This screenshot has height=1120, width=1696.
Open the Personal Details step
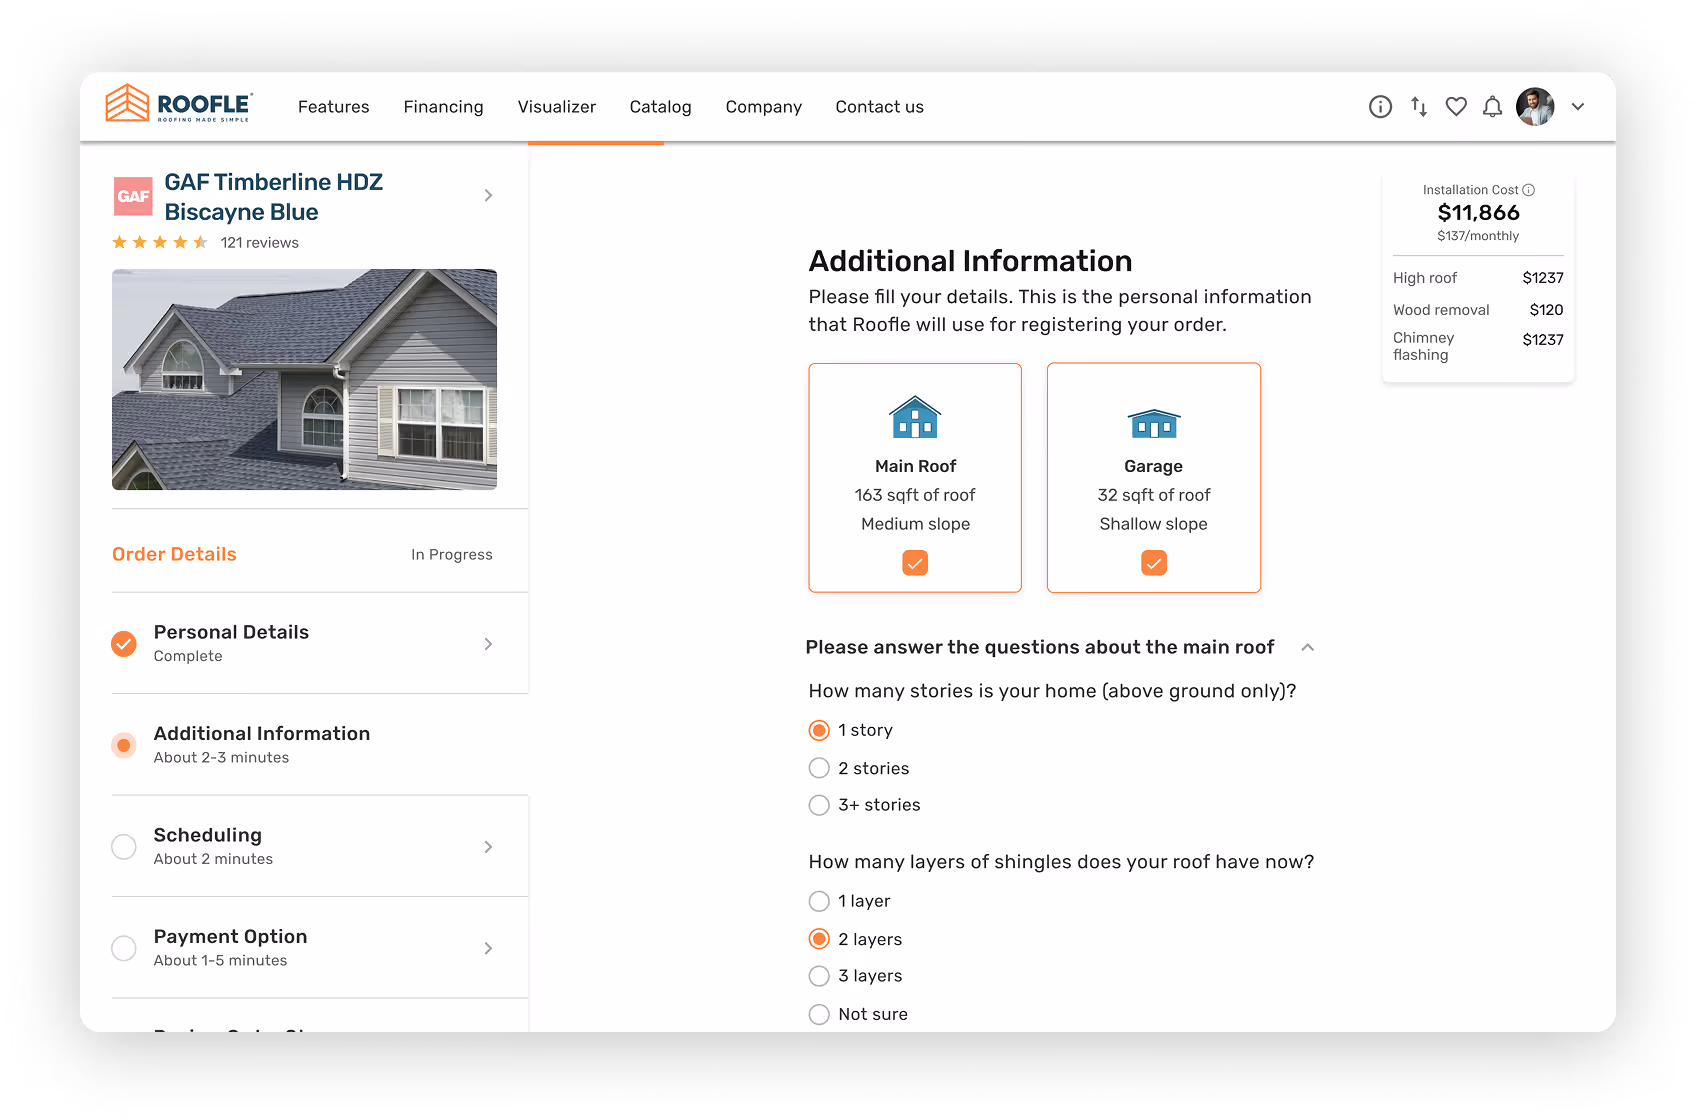tap(320, 644)
